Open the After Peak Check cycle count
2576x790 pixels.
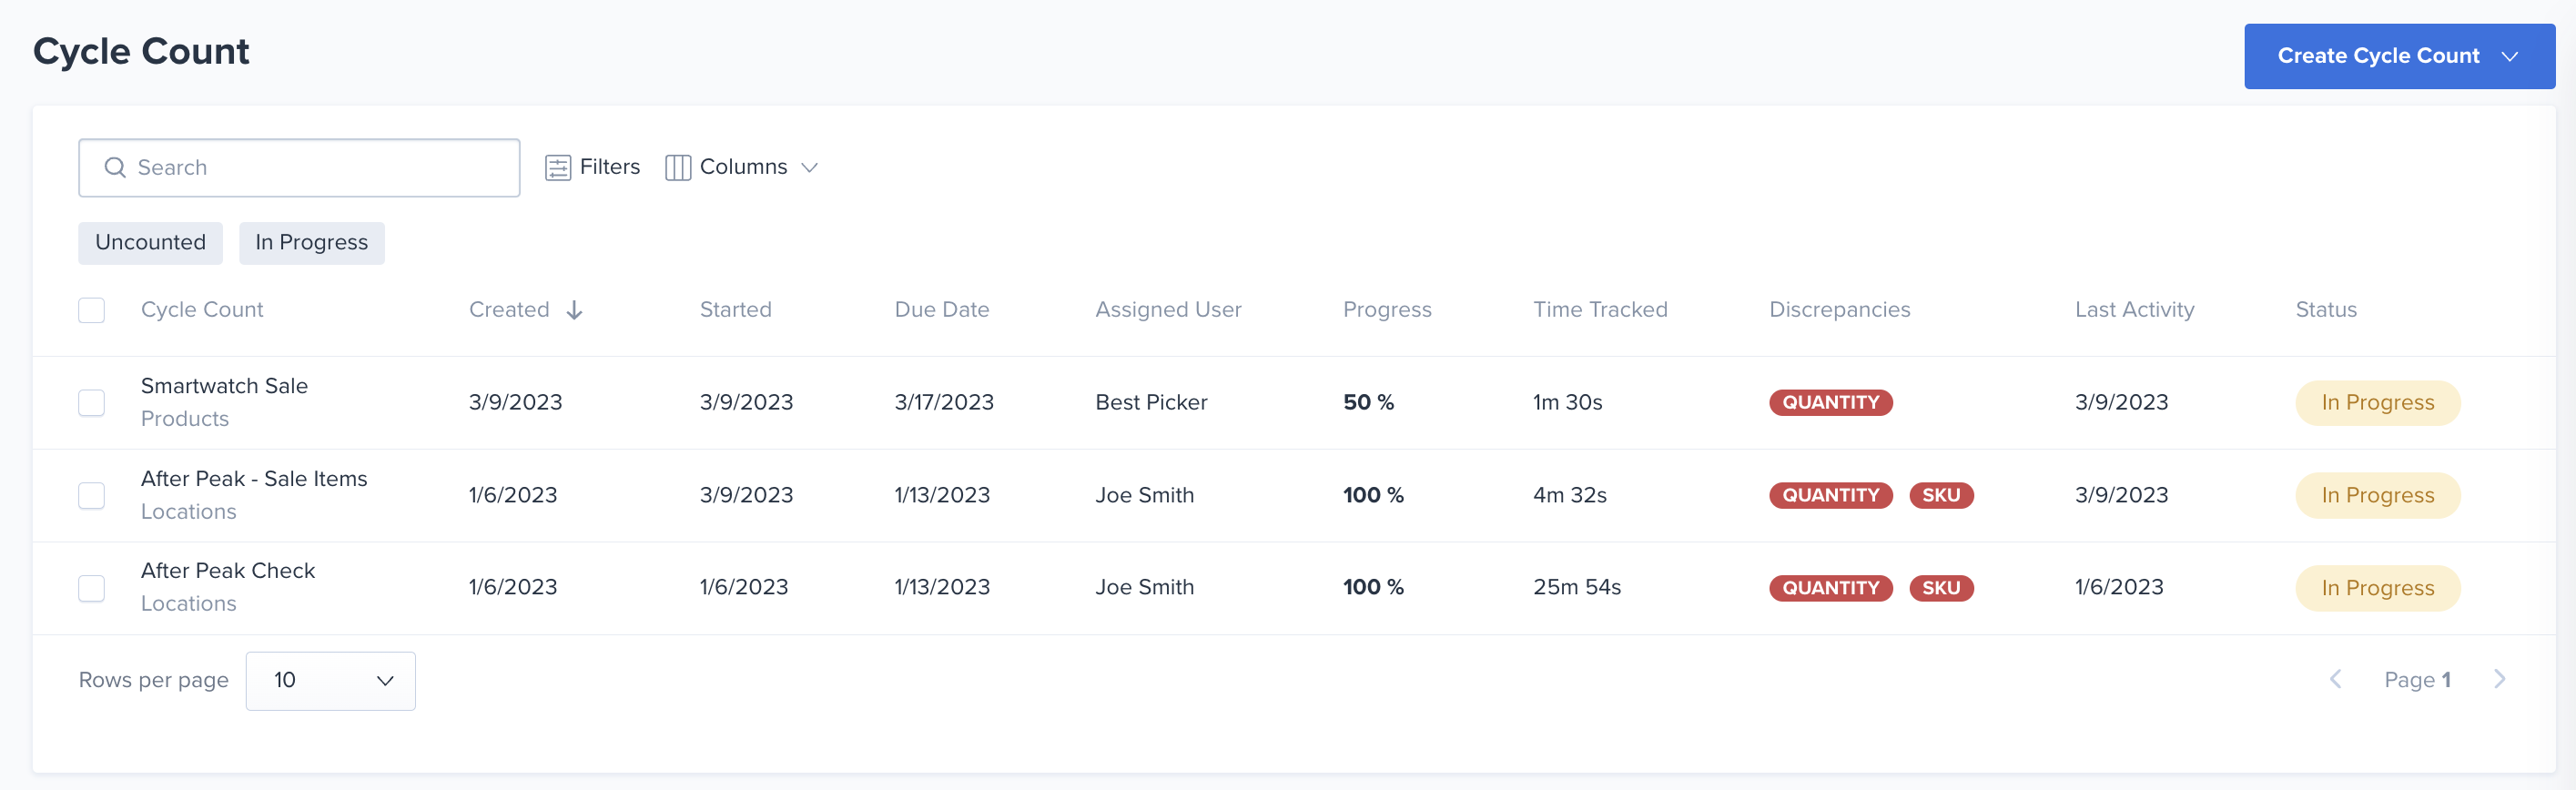(x=227, y=570)
